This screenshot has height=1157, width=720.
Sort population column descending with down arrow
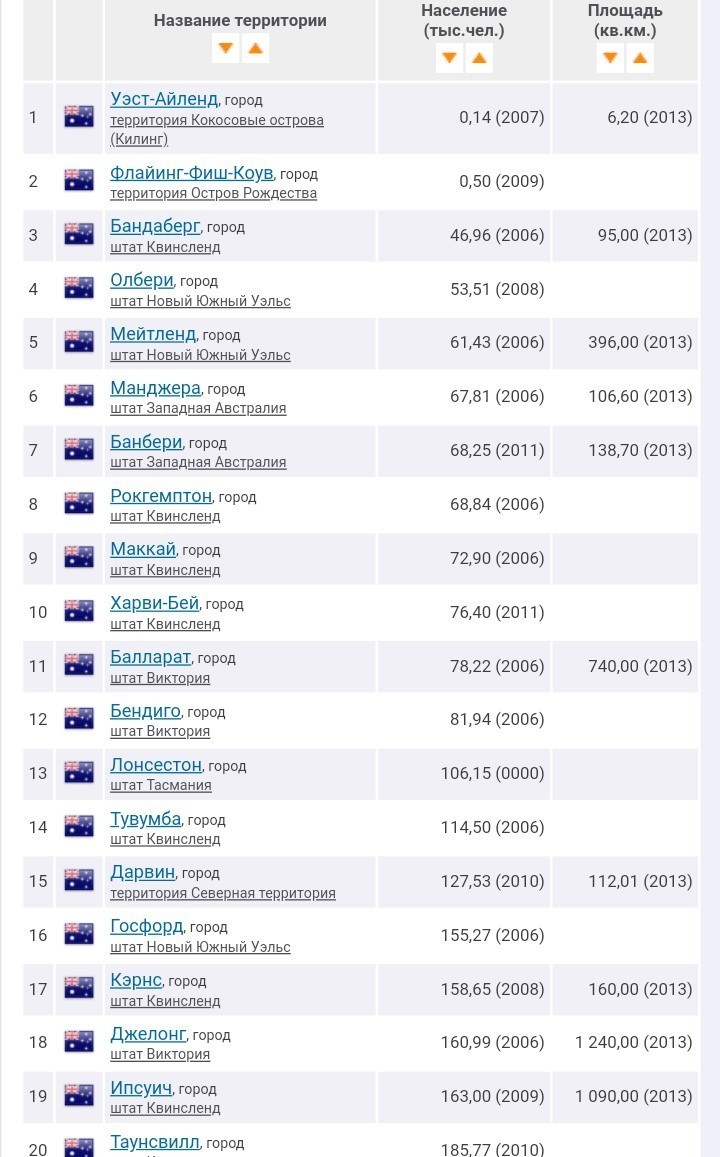click(x=449, y=58)
